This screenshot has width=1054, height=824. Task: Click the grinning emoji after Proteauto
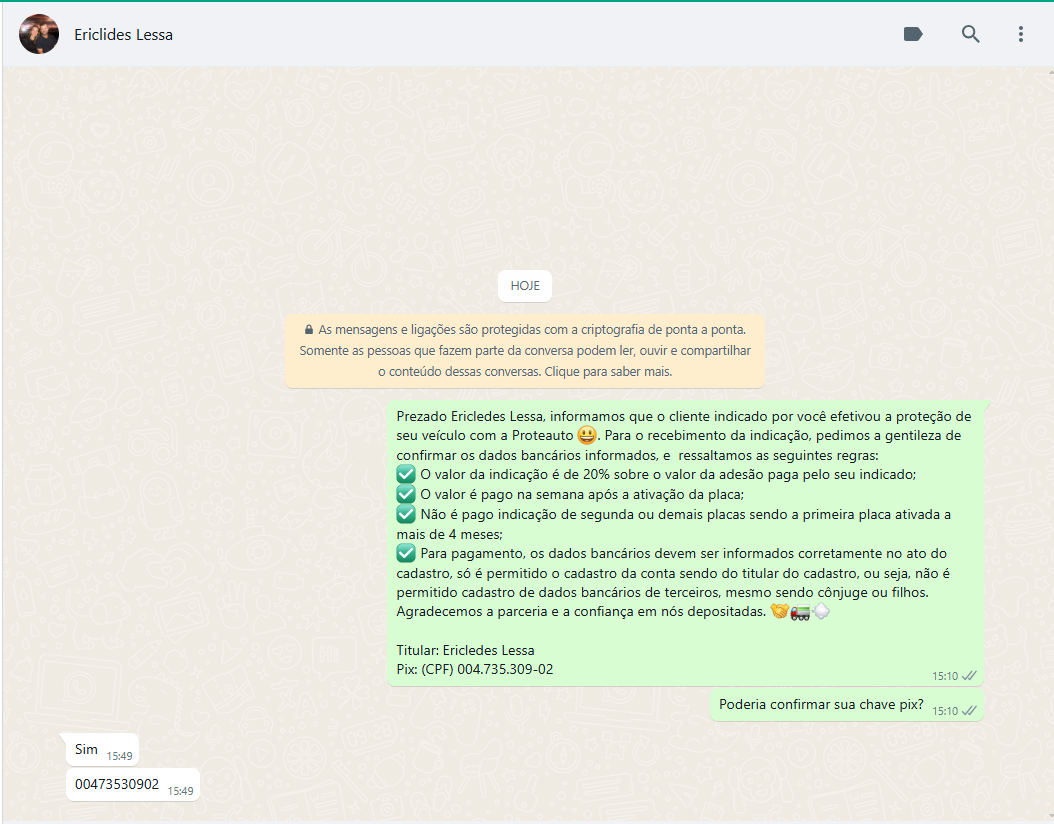click(587, 436)
